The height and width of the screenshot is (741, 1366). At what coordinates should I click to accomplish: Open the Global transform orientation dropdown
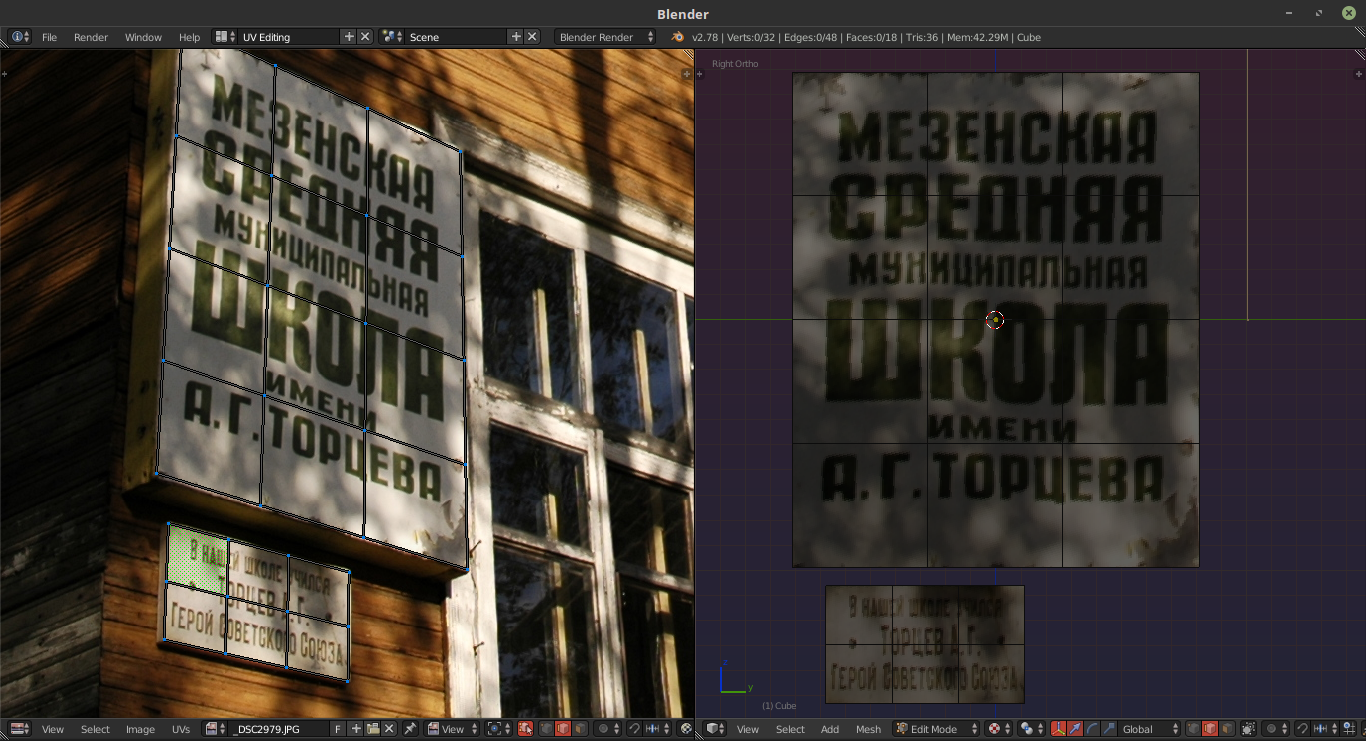tap(1149, 729)
